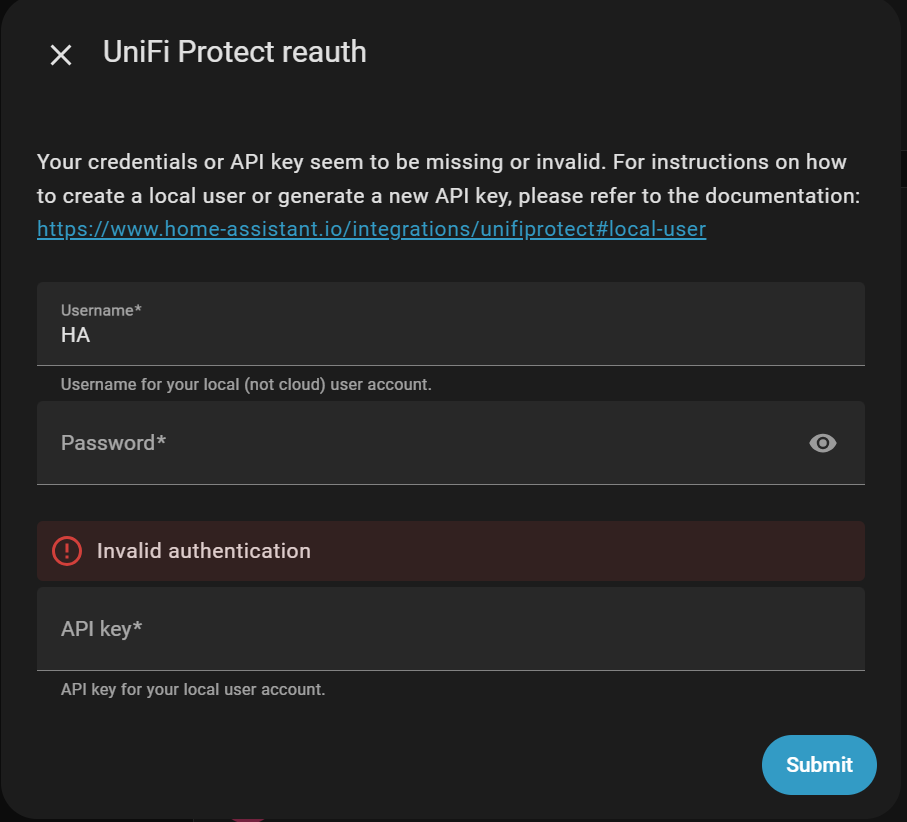Submit the reauth form

click(x=819, y=765)
